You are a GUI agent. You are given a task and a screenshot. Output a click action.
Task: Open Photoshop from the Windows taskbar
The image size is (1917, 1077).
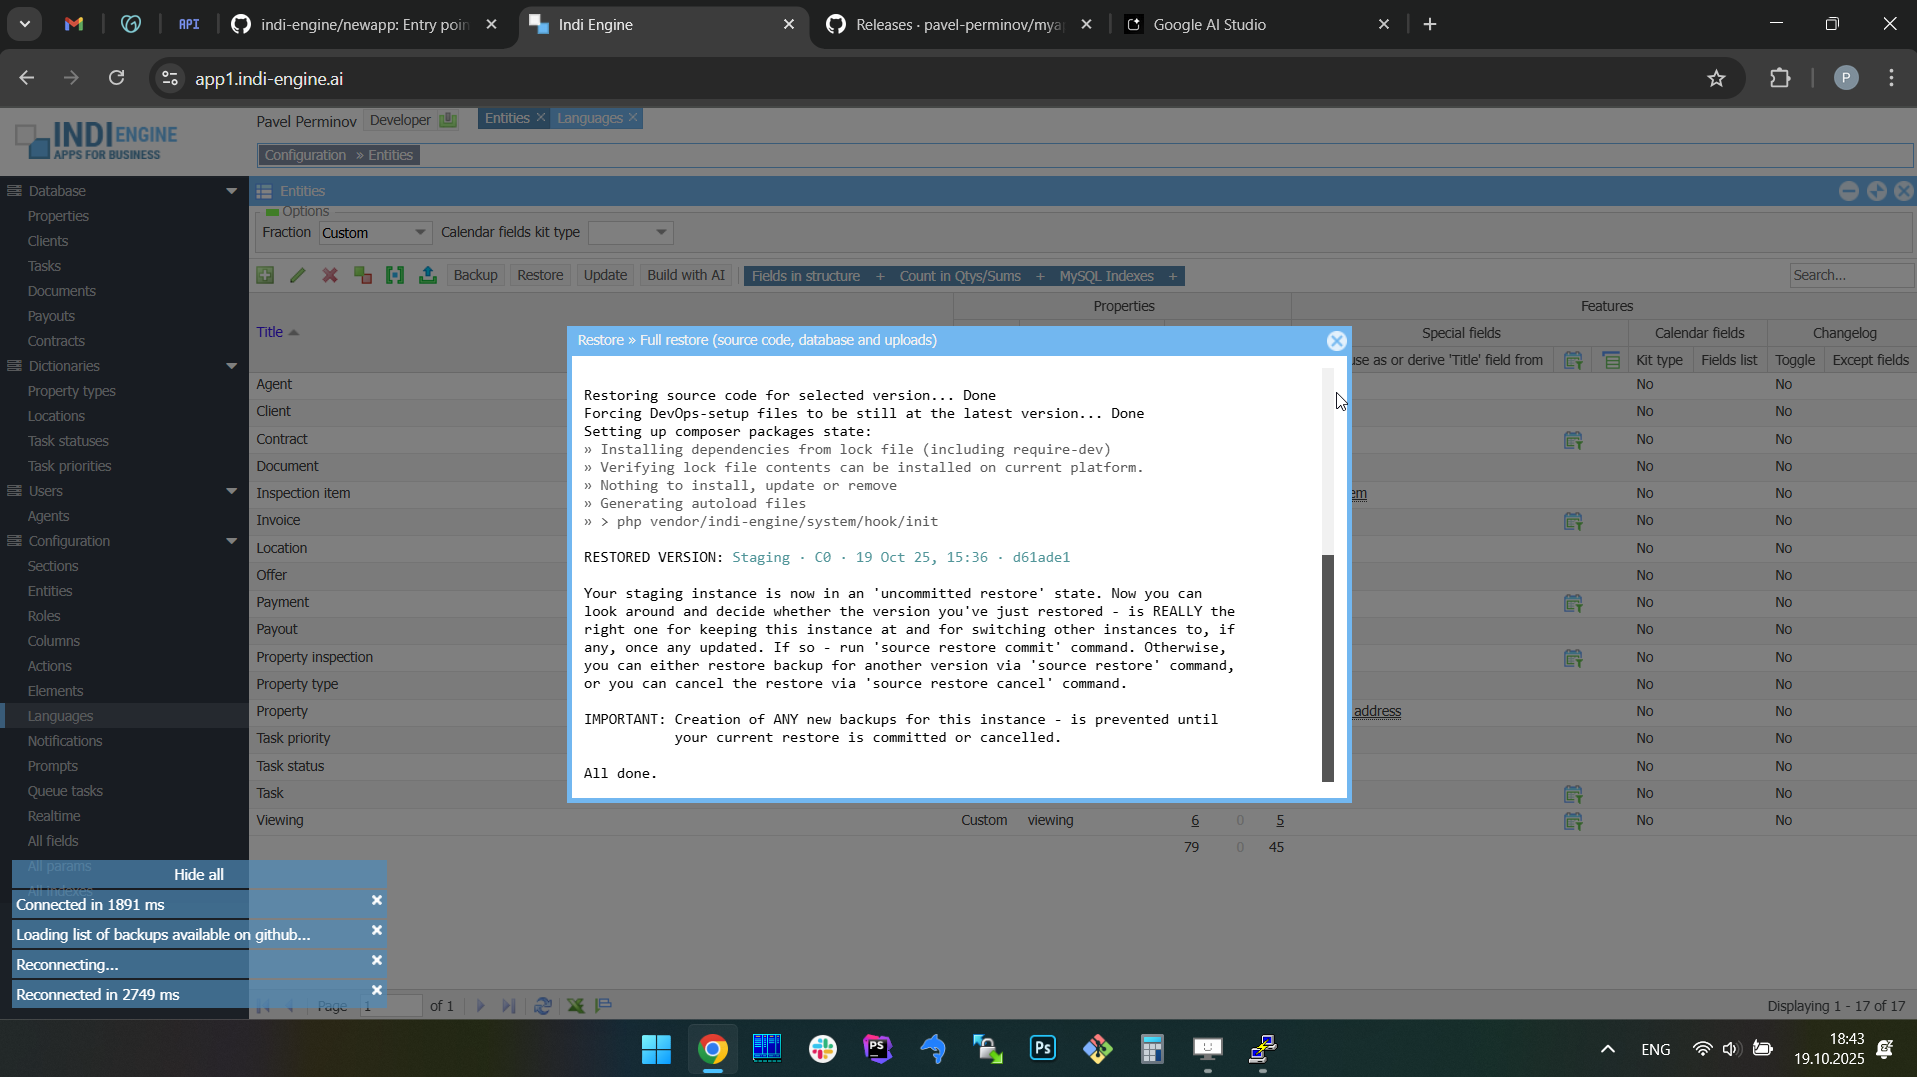(x=1042, y=1049)
